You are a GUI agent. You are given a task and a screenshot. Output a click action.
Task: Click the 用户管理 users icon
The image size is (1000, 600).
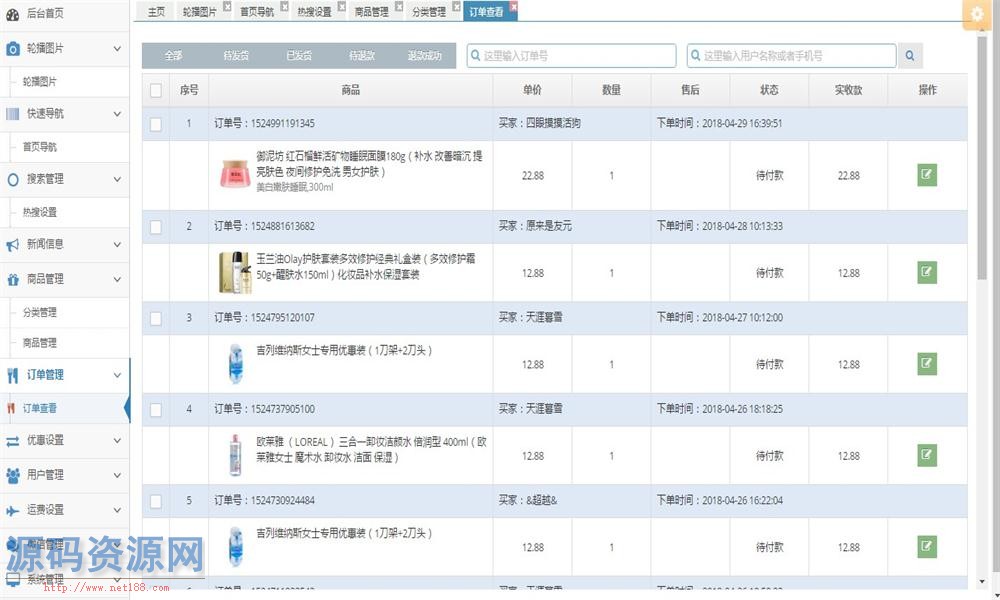13,476
